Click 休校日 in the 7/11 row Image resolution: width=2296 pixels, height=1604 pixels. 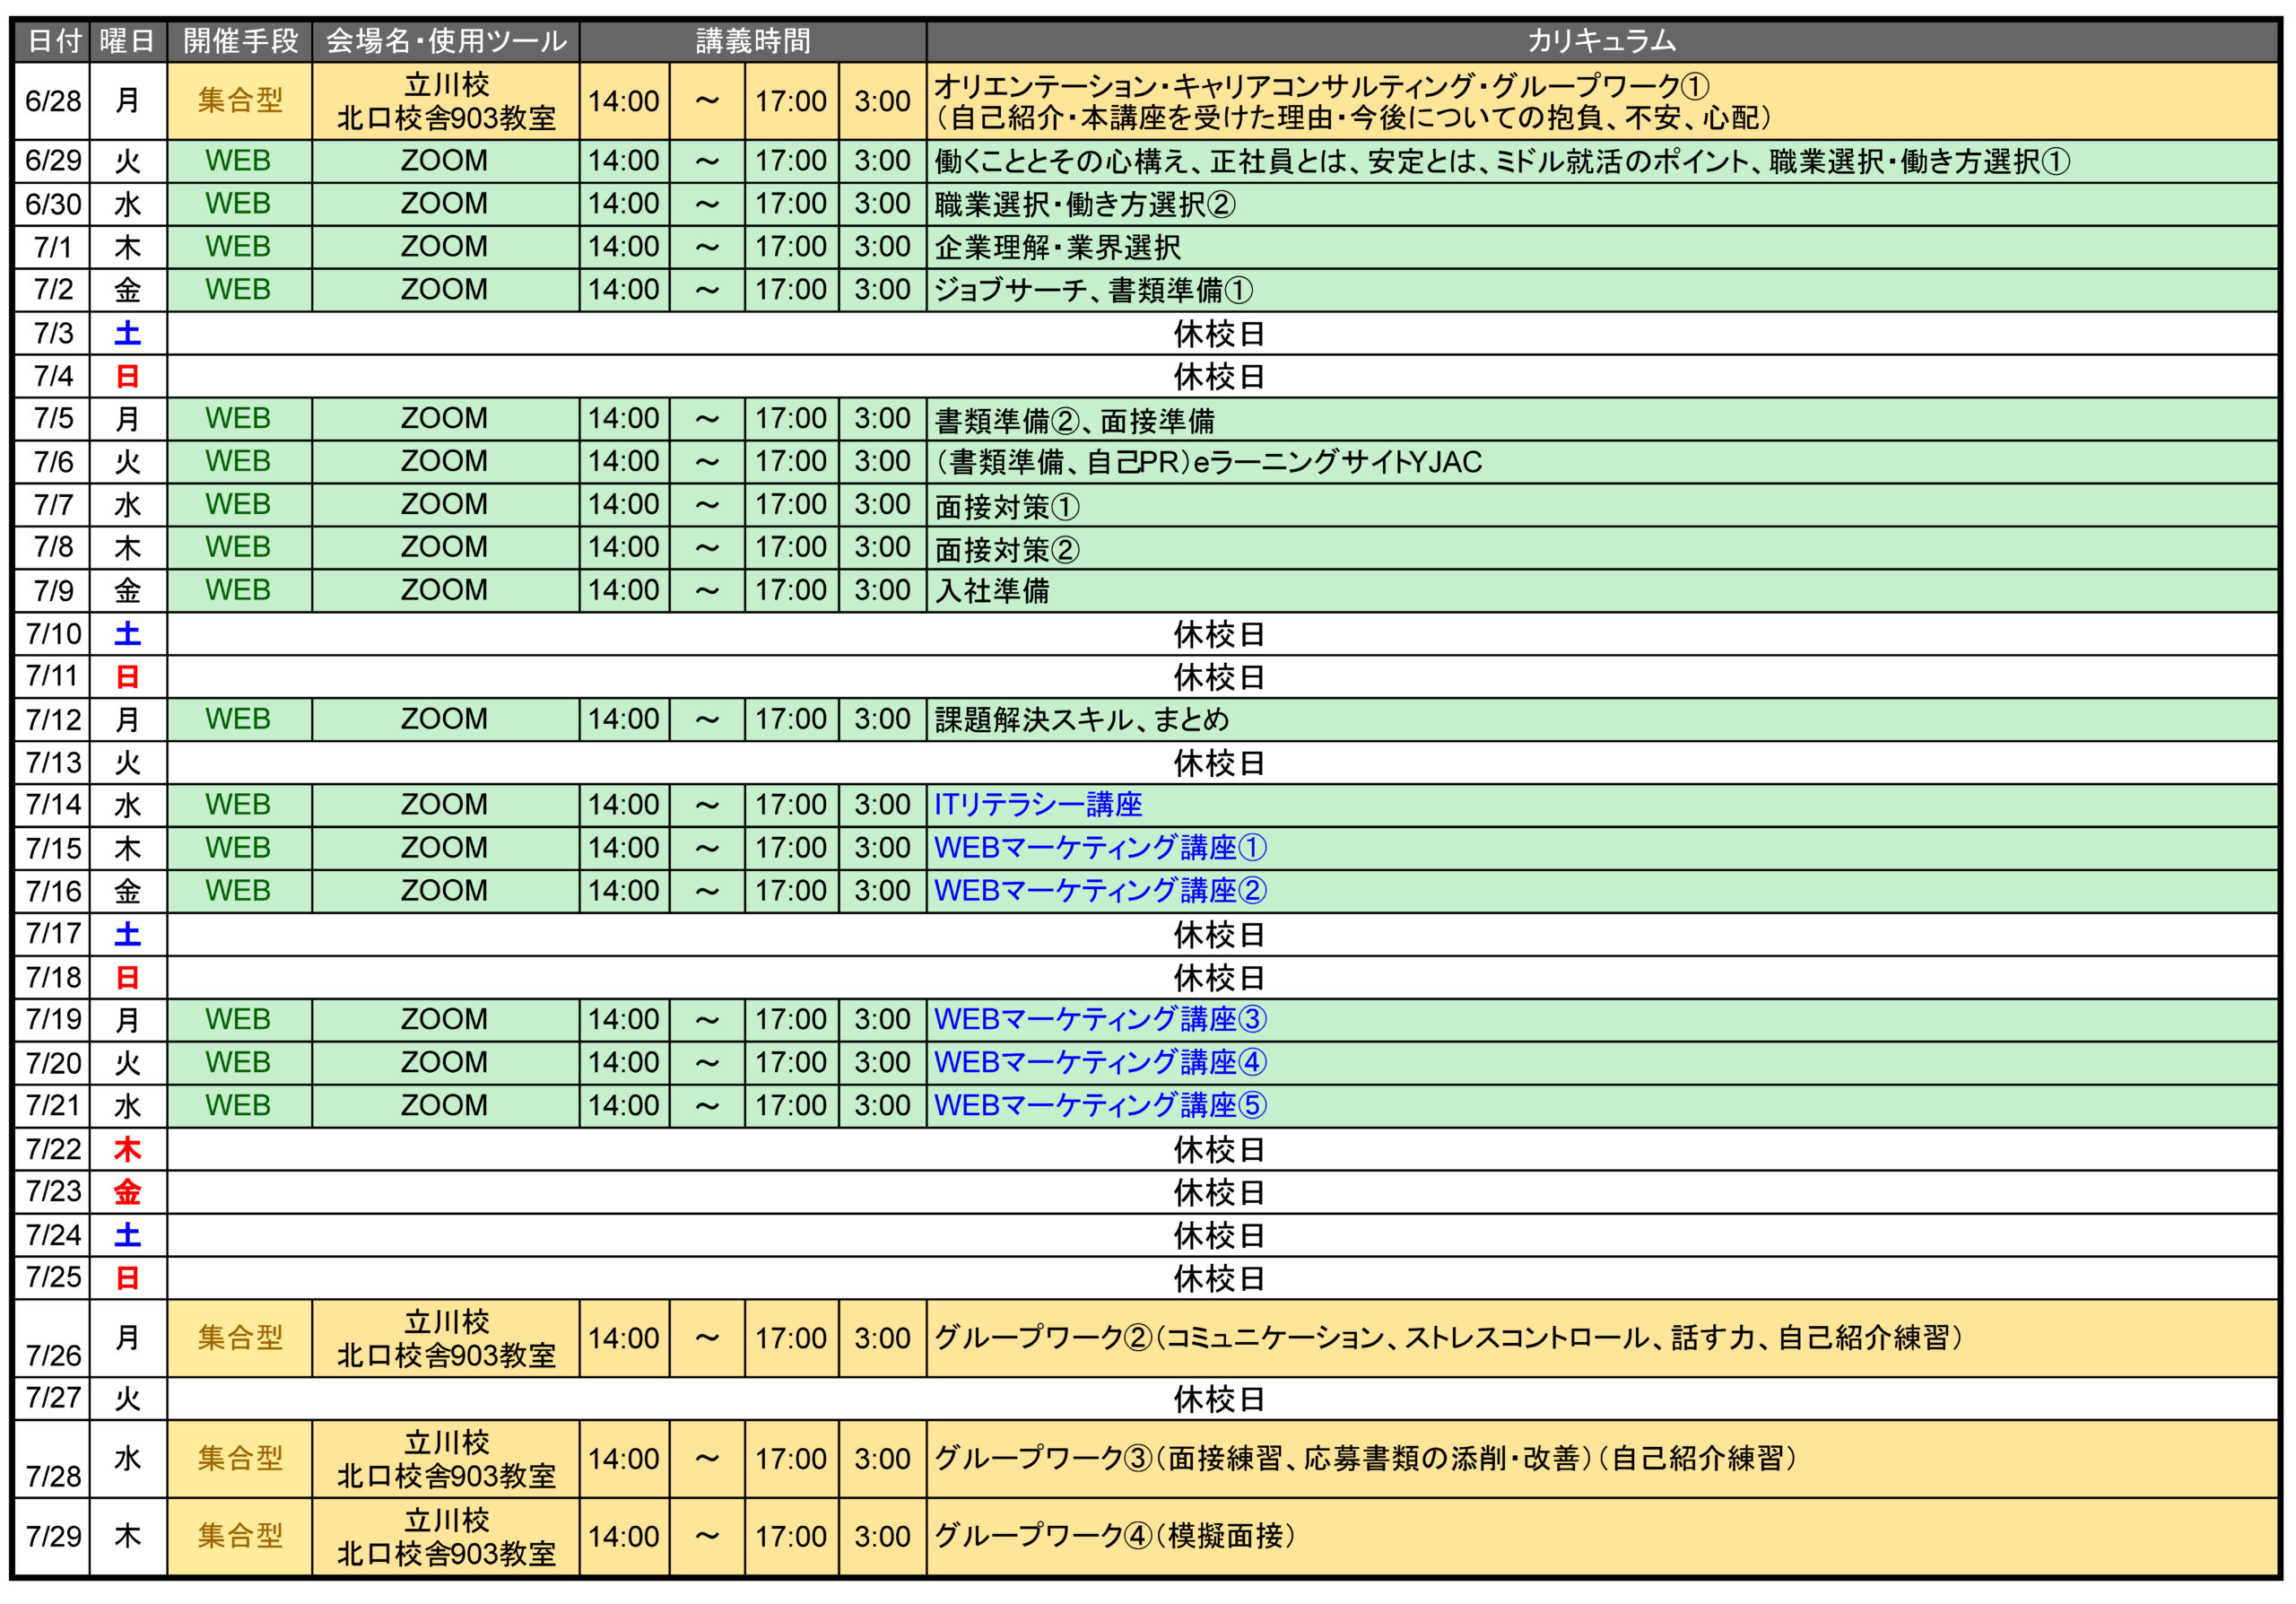pos(1219,678)
